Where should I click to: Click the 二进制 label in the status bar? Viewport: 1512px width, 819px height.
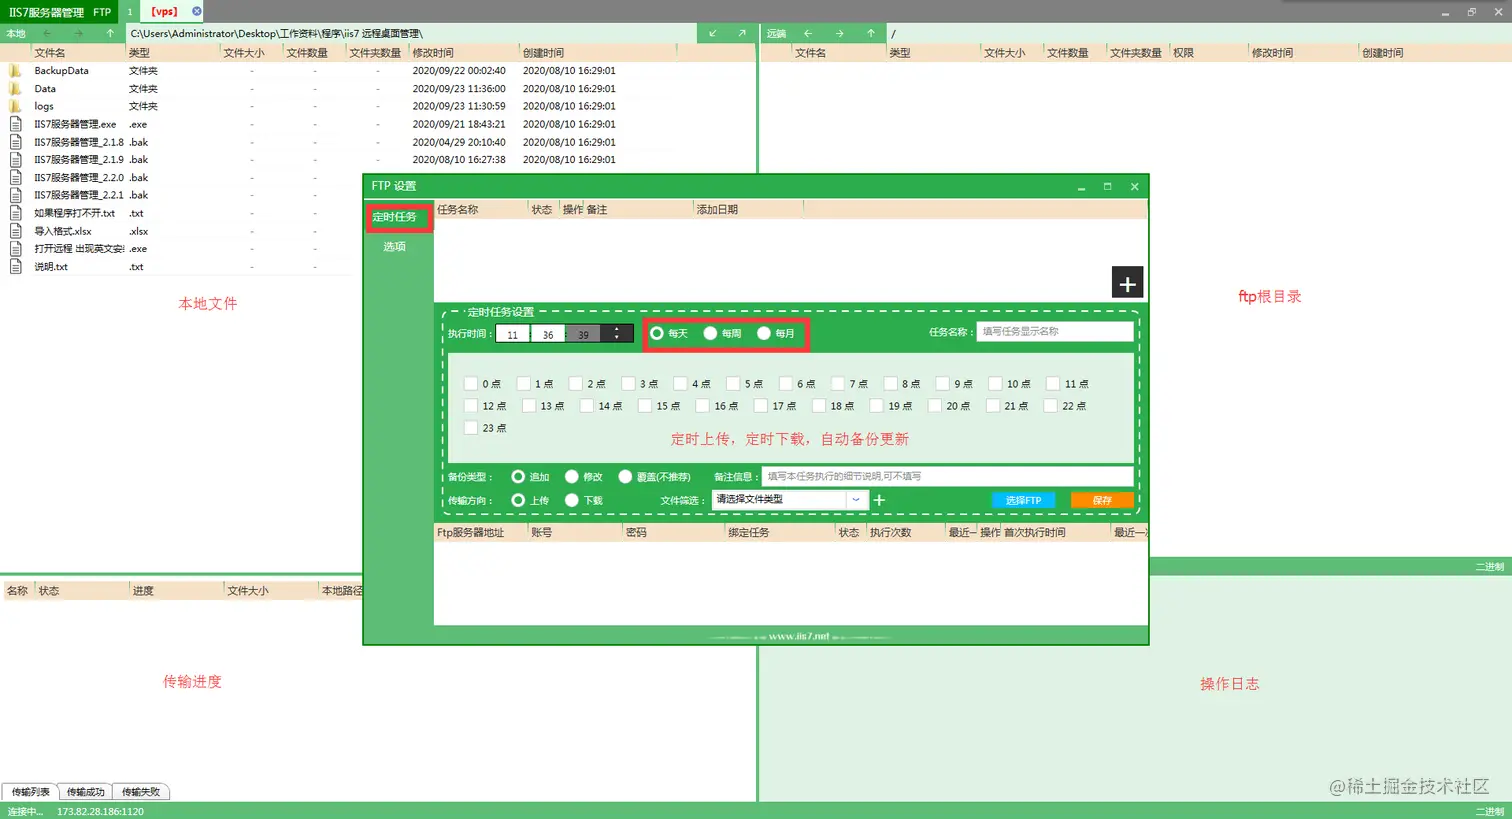tap(1490, 811)
